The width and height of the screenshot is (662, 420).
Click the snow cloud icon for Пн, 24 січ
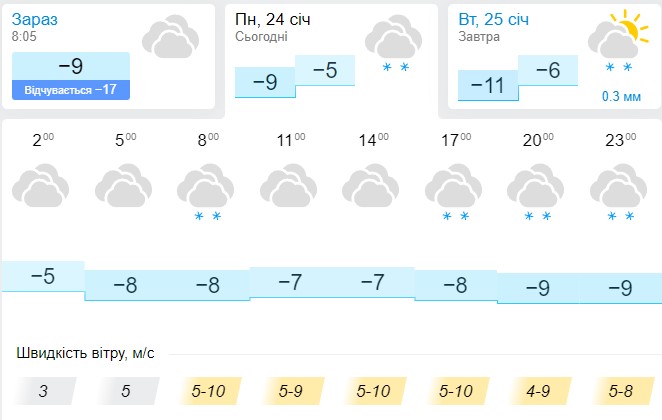(393, 43)
